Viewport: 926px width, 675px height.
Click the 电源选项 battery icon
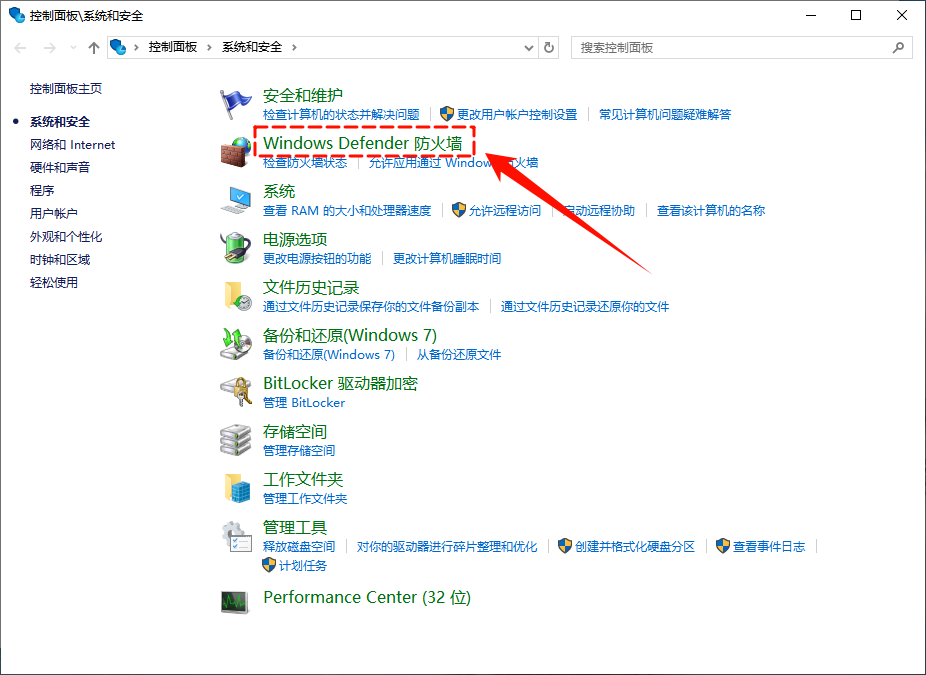click(236, 248)
